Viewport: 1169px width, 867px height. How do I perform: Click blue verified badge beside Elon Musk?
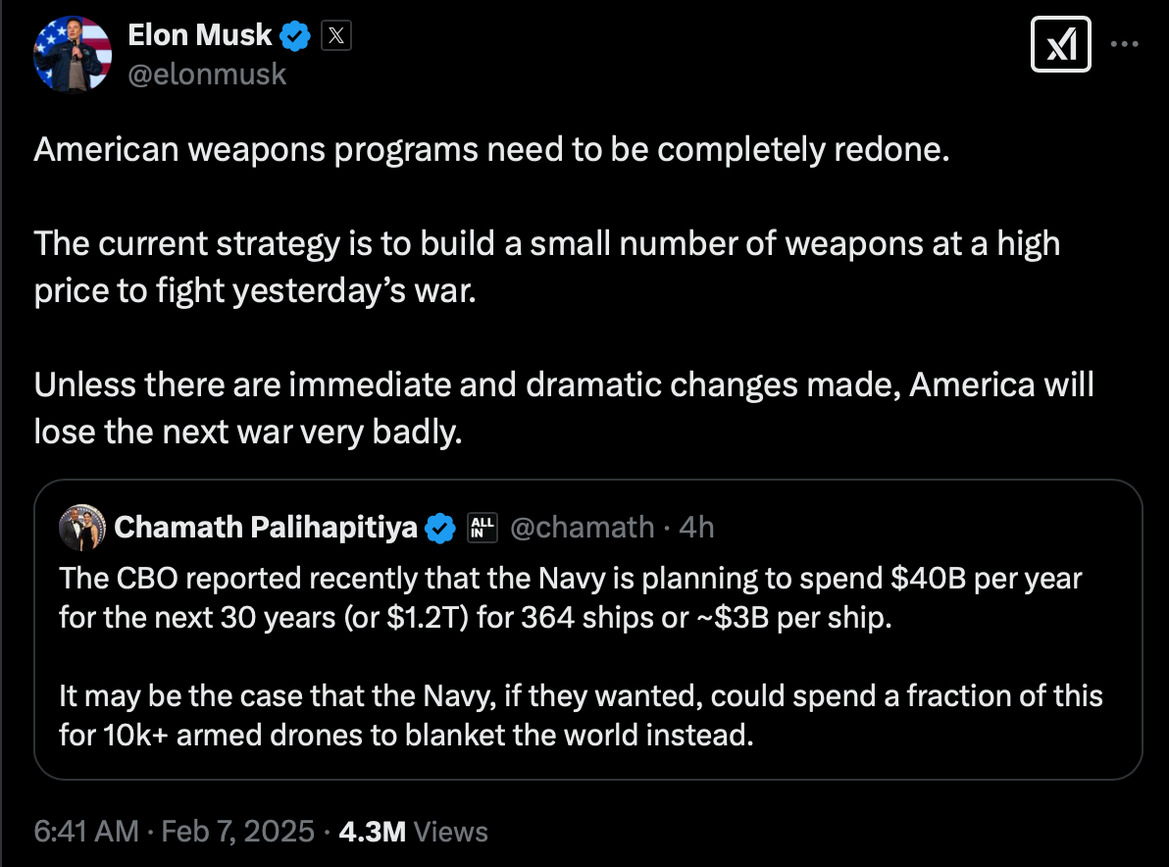point(295,37)
